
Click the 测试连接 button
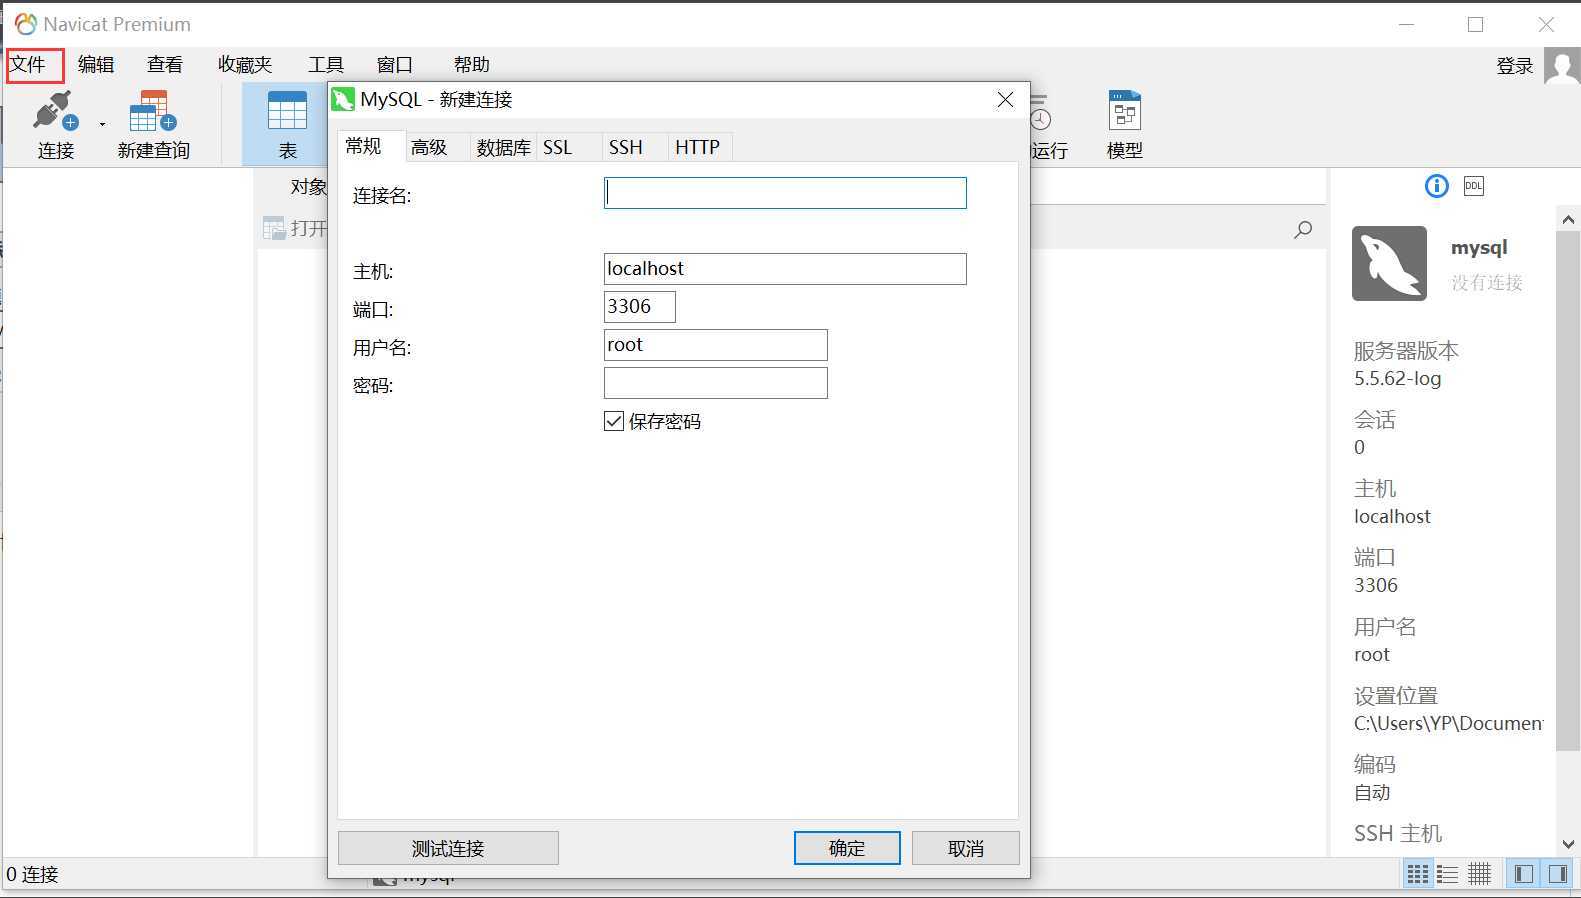click(x=448, y=848)
